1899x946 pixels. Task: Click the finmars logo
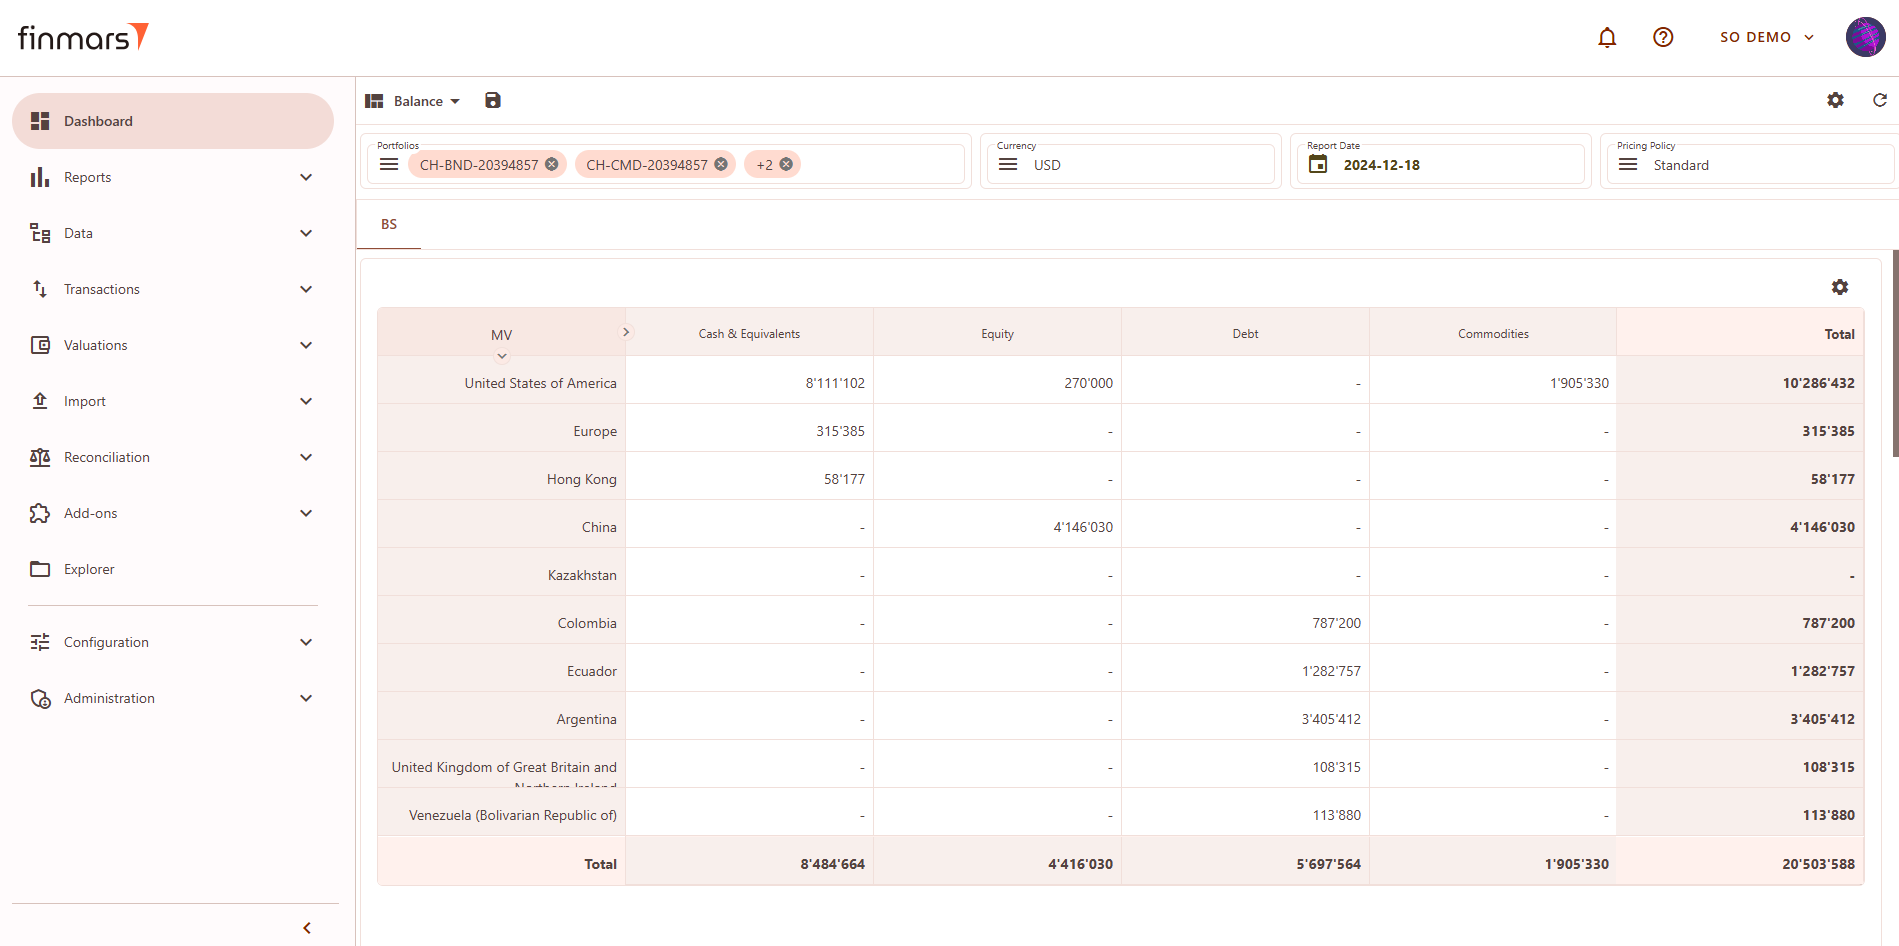pyautogui.click(x=83, y=38)
